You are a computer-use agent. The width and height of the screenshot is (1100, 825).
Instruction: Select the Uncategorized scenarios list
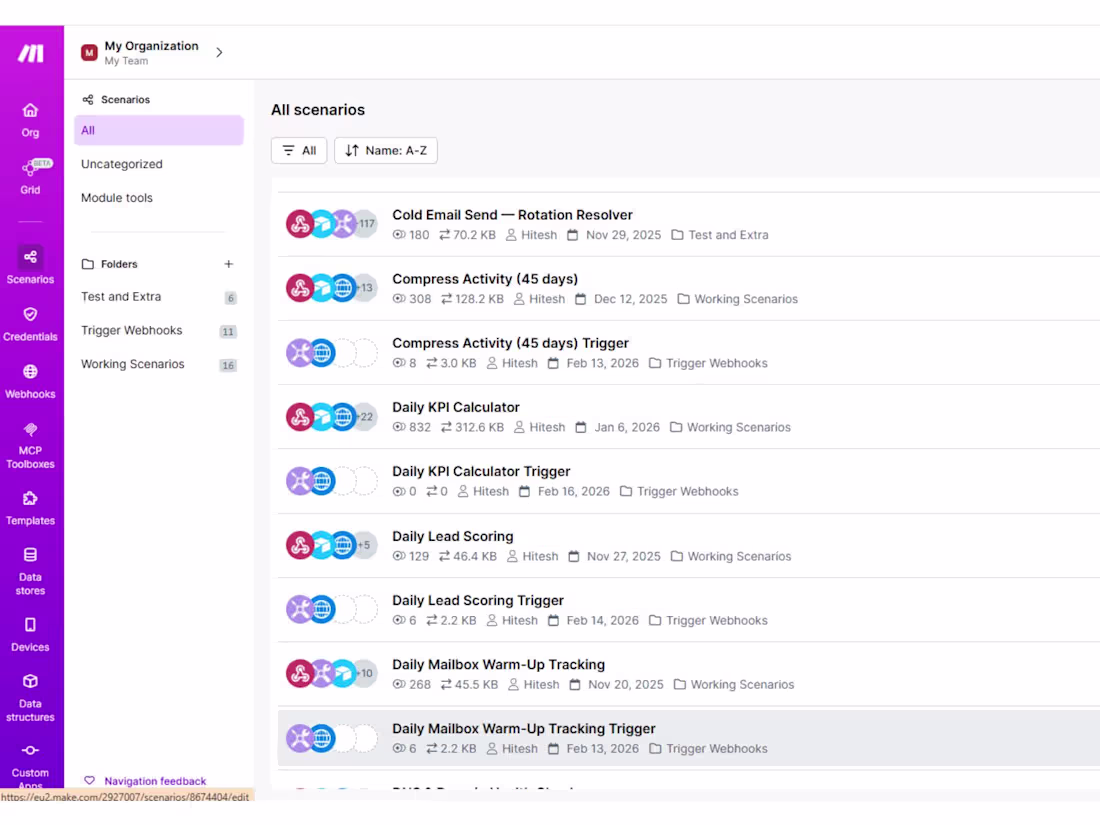[x=121, y=164]
